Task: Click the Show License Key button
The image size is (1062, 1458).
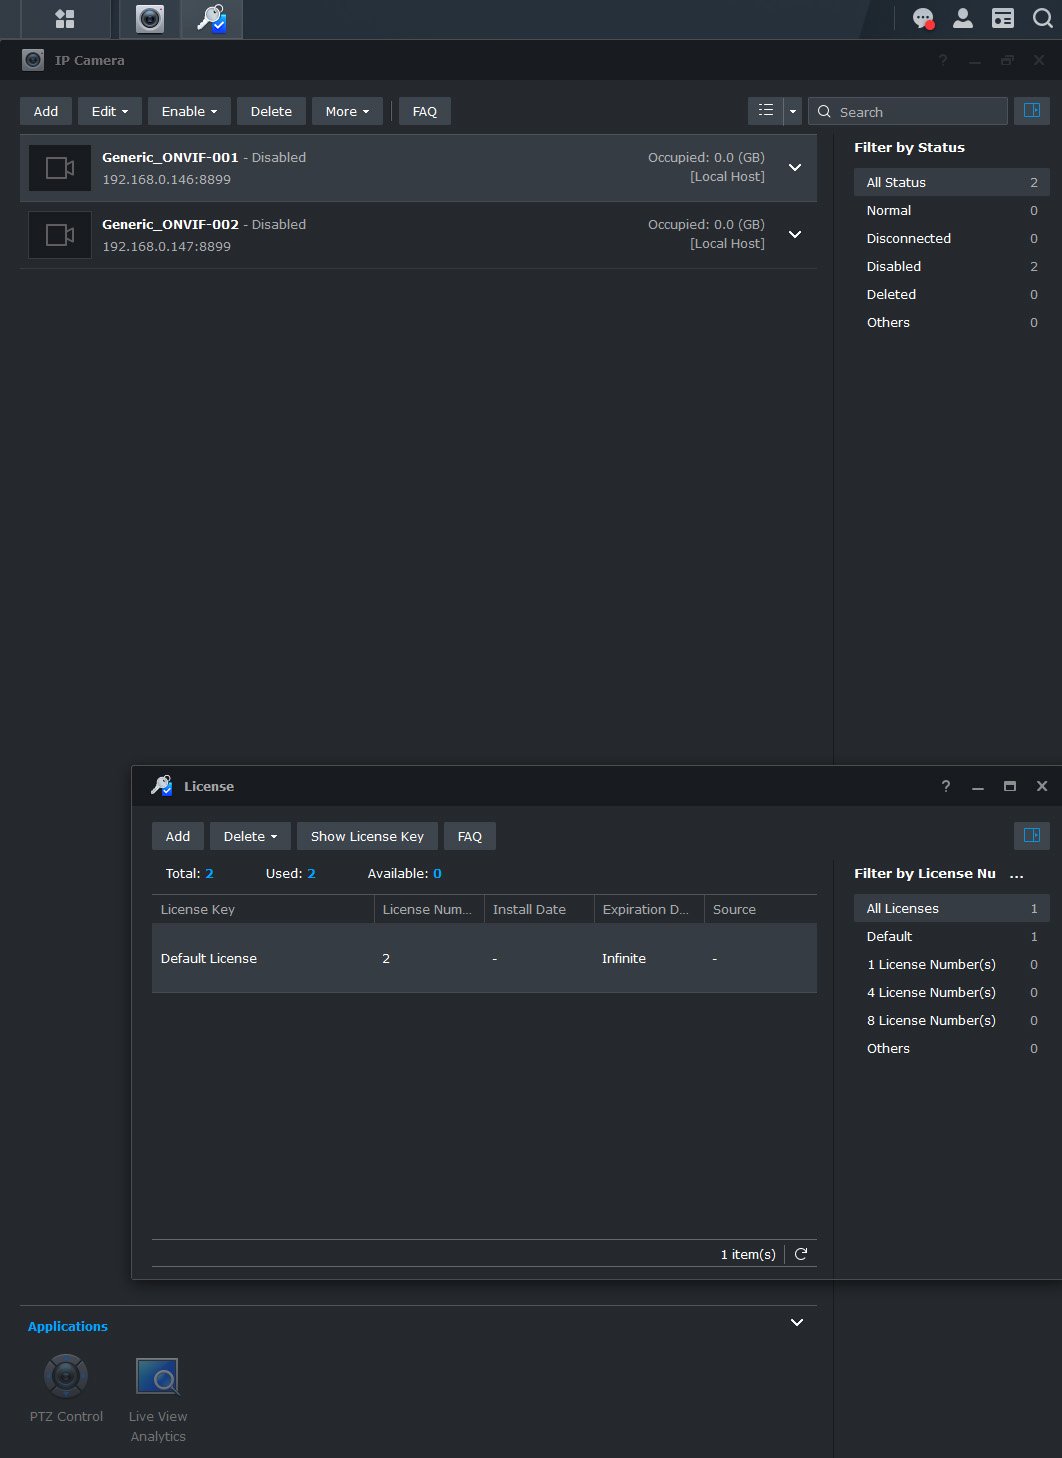Action: (367, 836)
